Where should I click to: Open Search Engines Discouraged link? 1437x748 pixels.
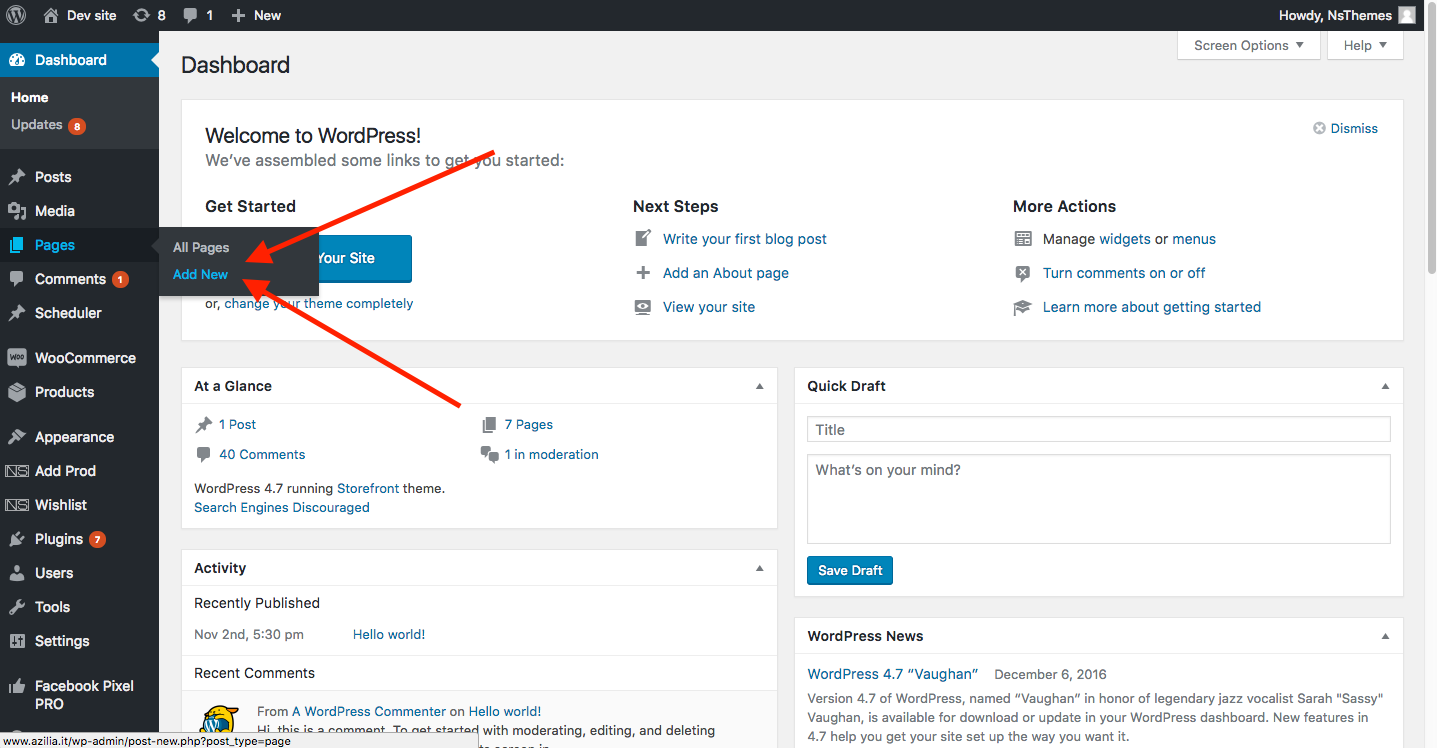pyautogui.click(x=282, y=507)
